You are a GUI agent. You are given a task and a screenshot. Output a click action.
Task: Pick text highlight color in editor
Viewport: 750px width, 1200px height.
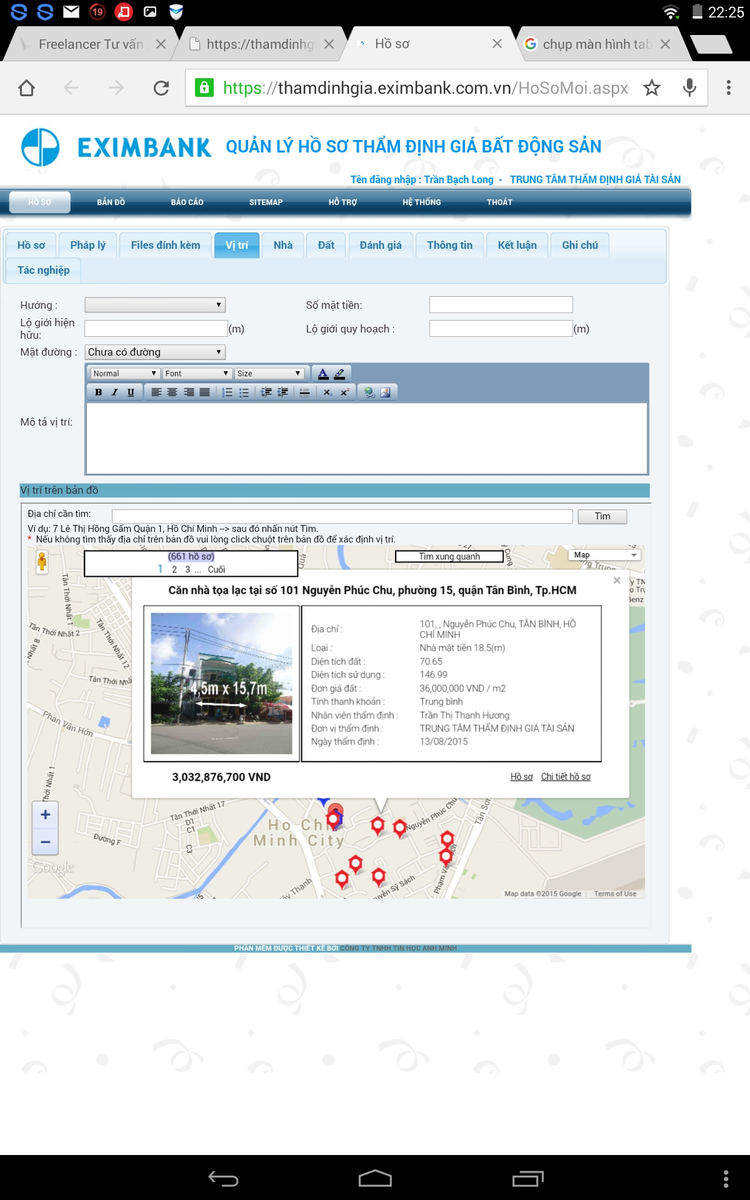pos(339,374)
